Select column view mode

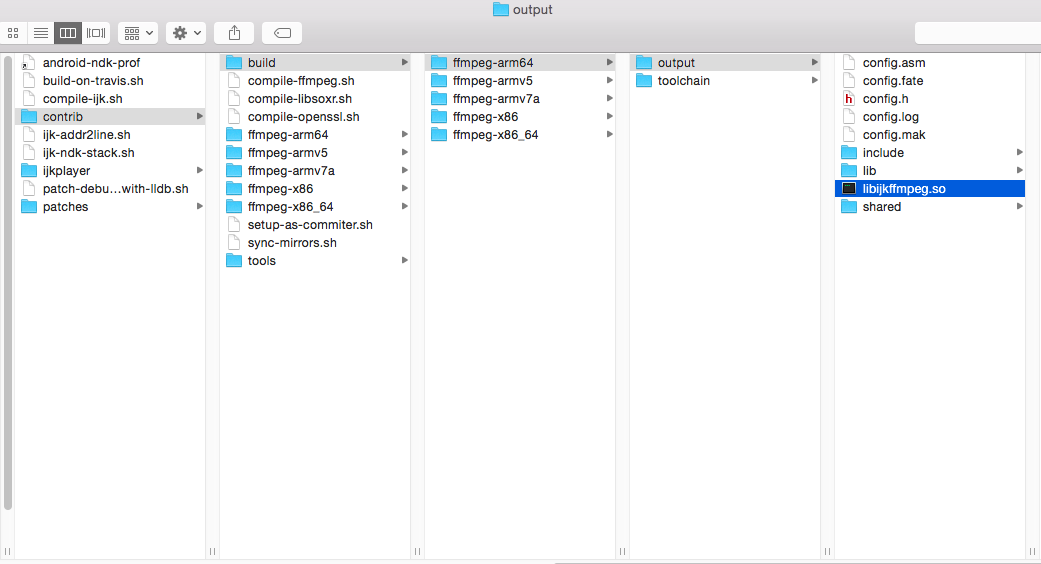point(68,33)
